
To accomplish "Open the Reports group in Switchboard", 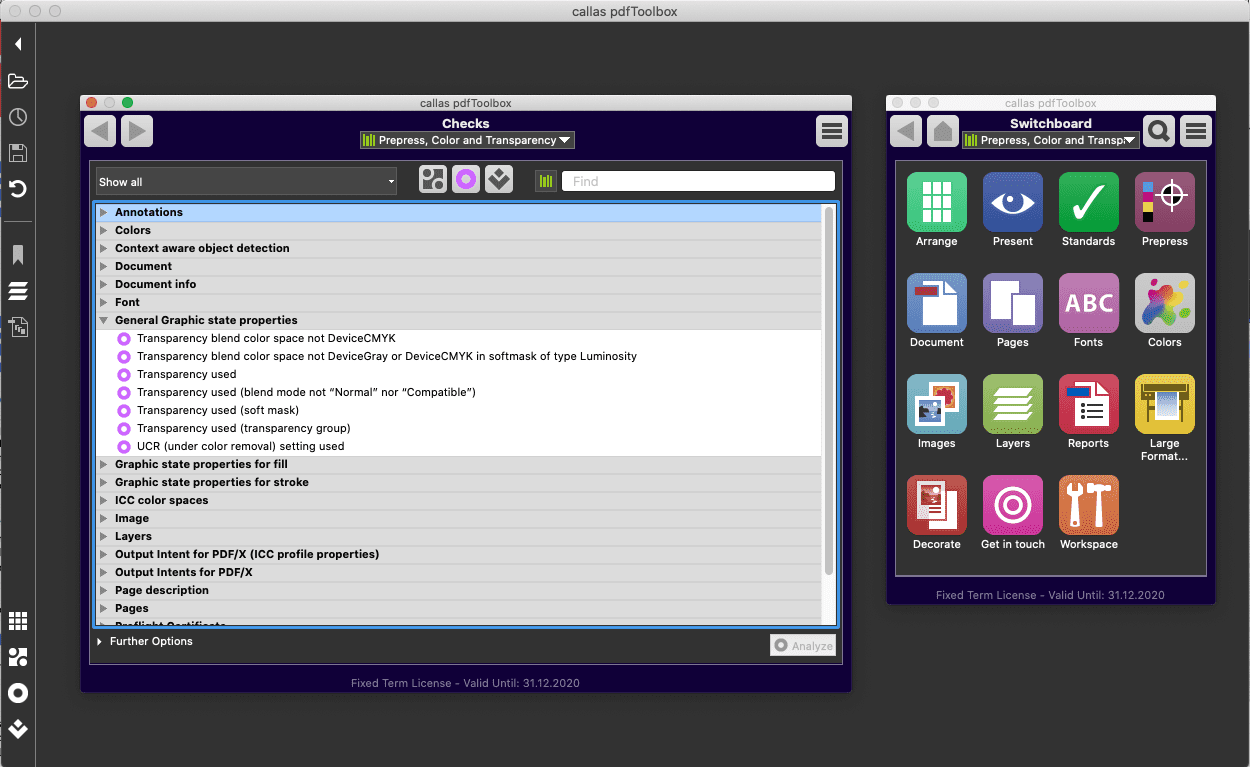I will pos(1088,404).
